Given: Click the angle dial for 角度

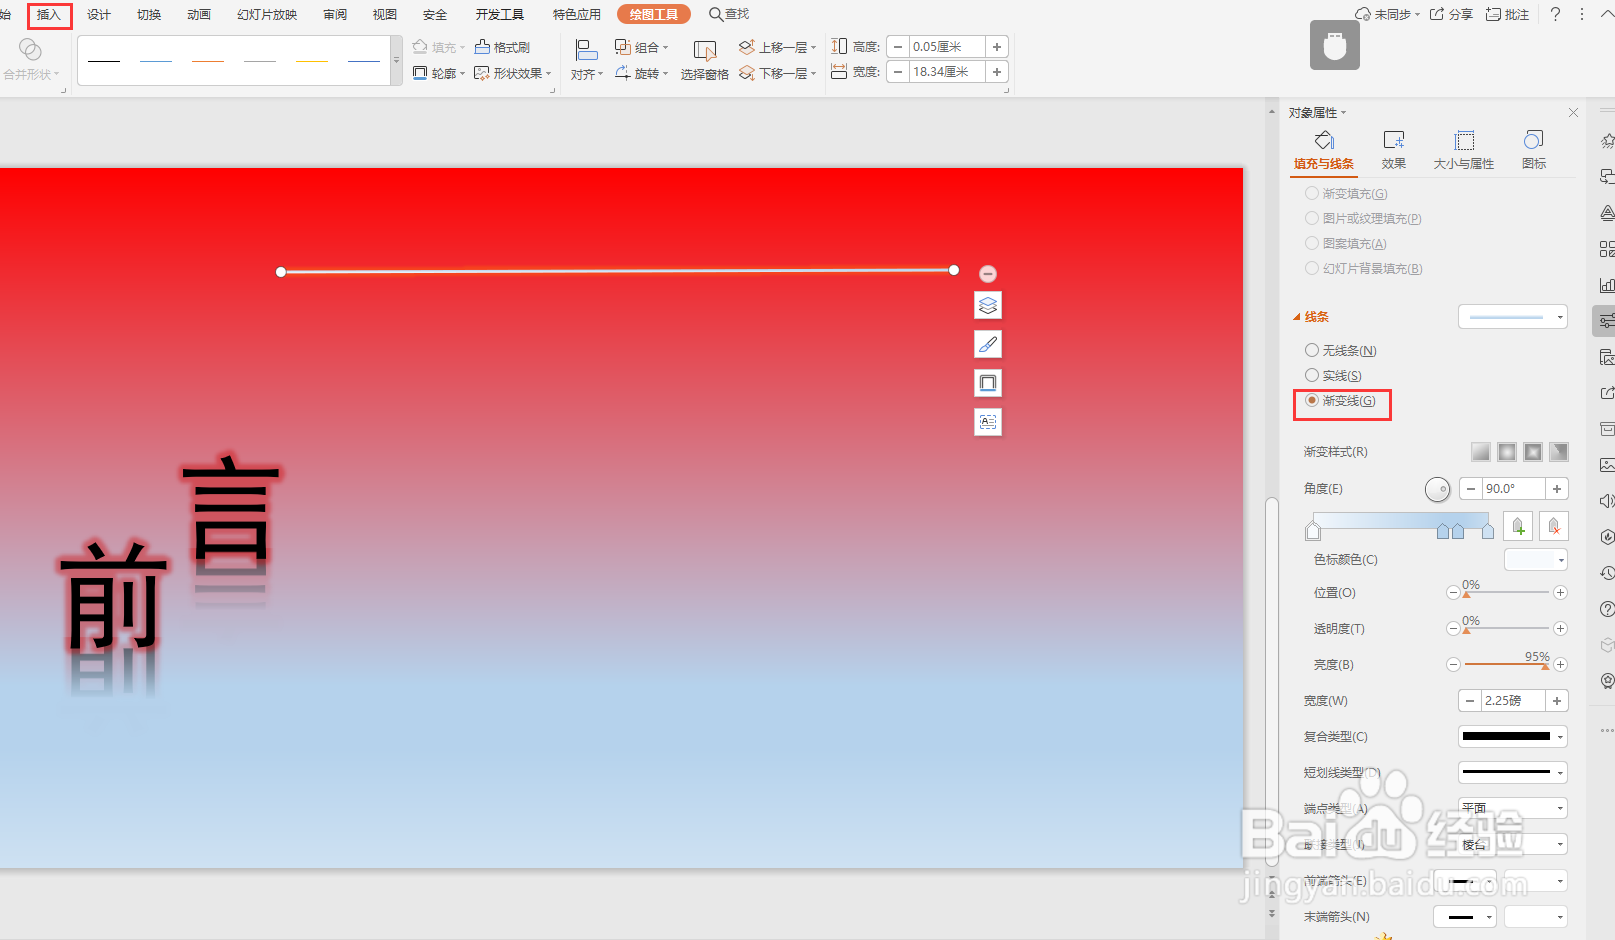Looking at the screenshot, I should (x=1437, y=489).
